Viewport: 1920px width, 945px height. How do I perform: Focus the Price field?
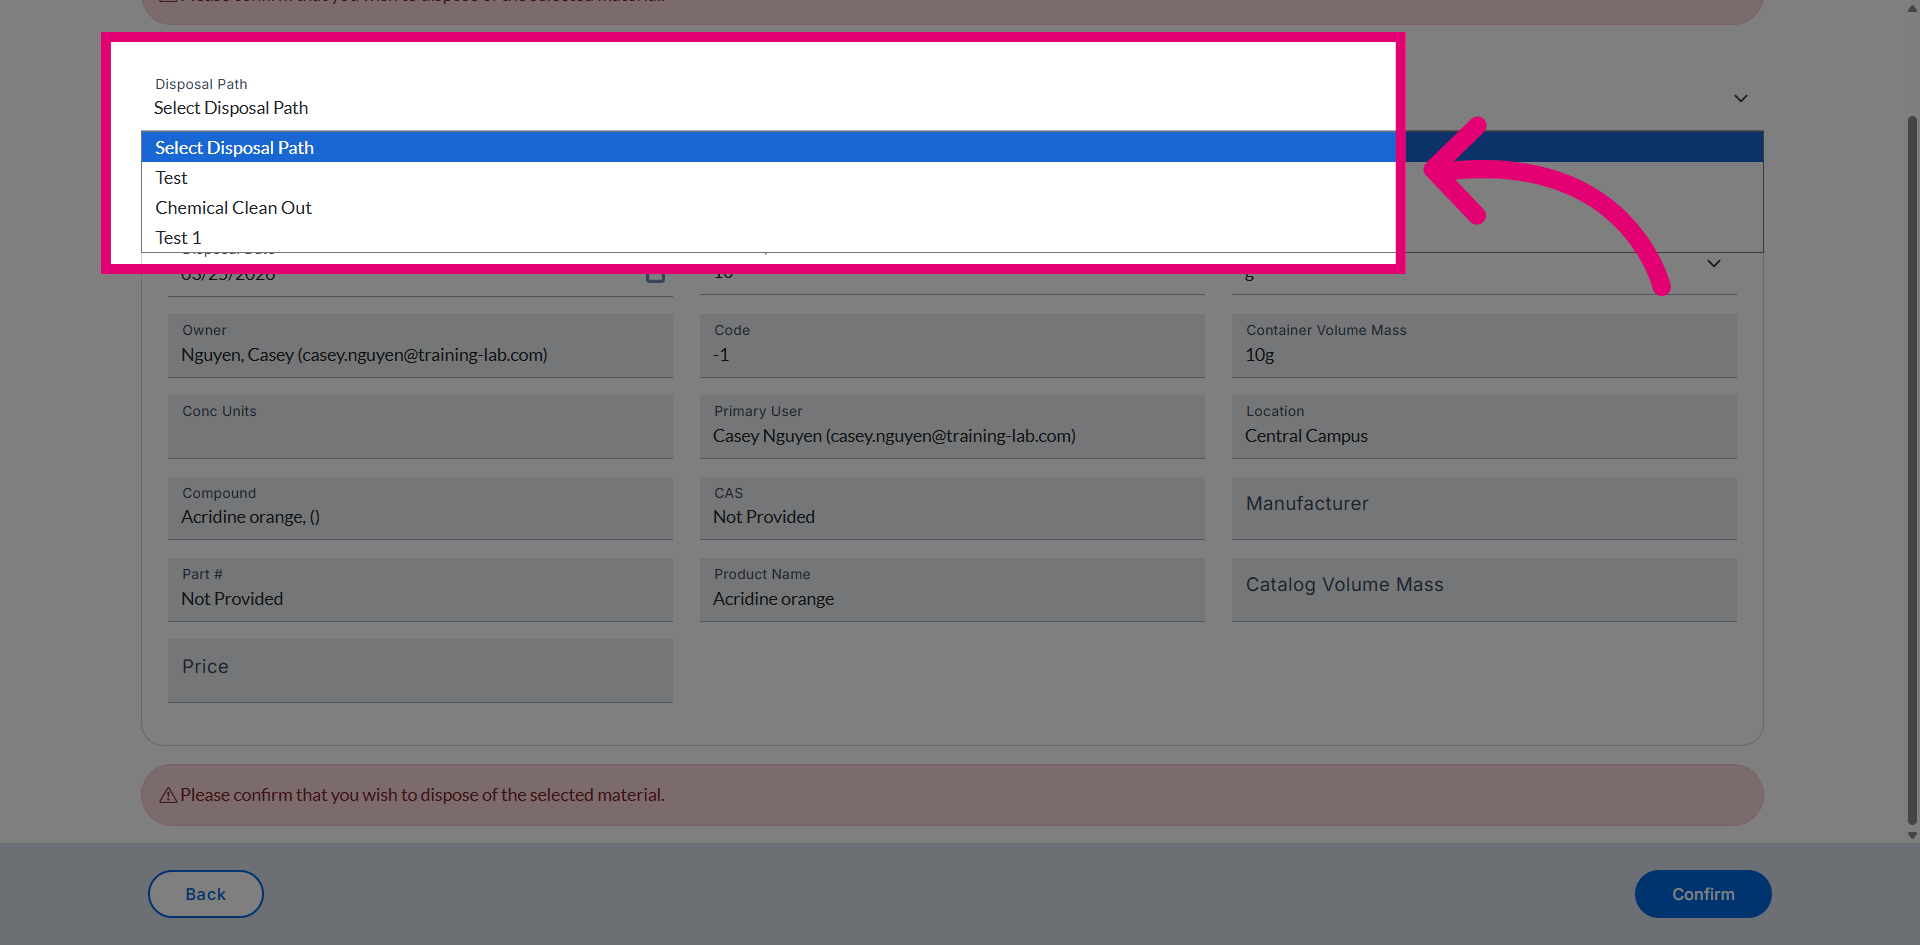tap(420, 671)
